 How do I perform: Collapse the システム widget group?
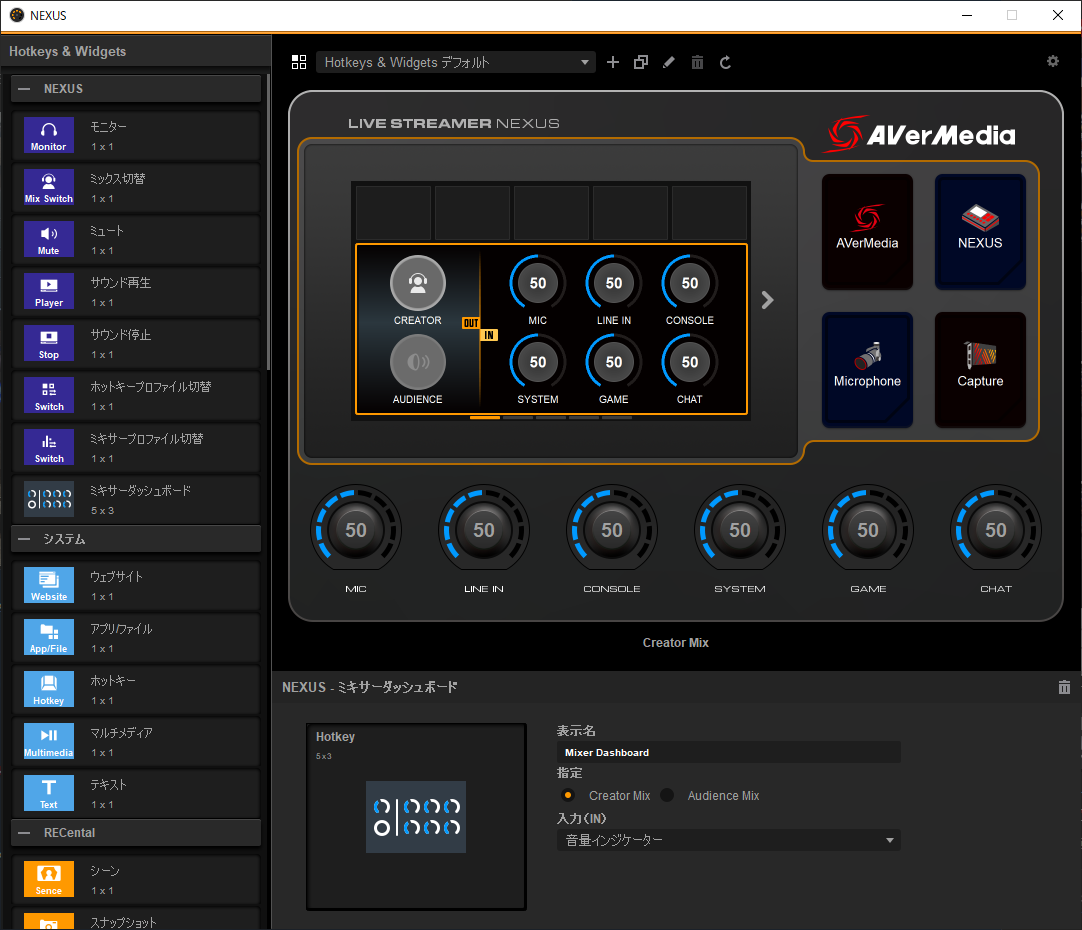click(x=24, y=539)
